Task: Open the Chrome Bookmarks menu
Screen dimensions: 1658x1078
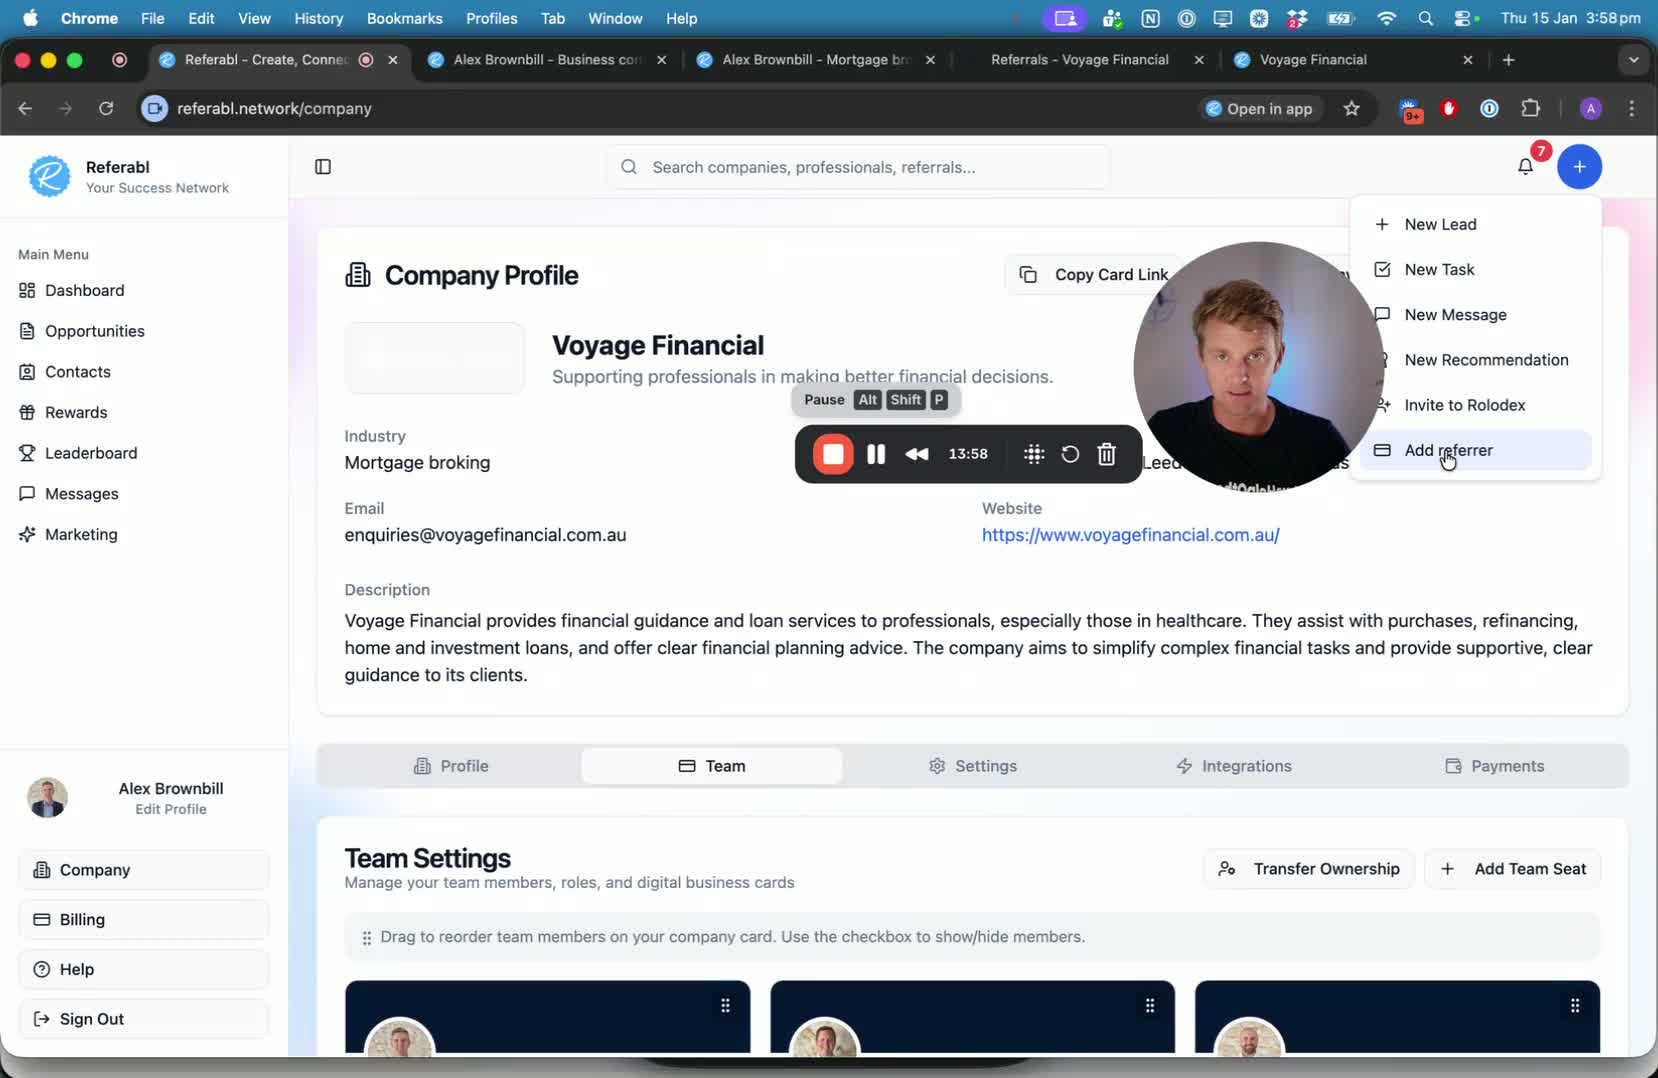Action: tap(404, 18)
